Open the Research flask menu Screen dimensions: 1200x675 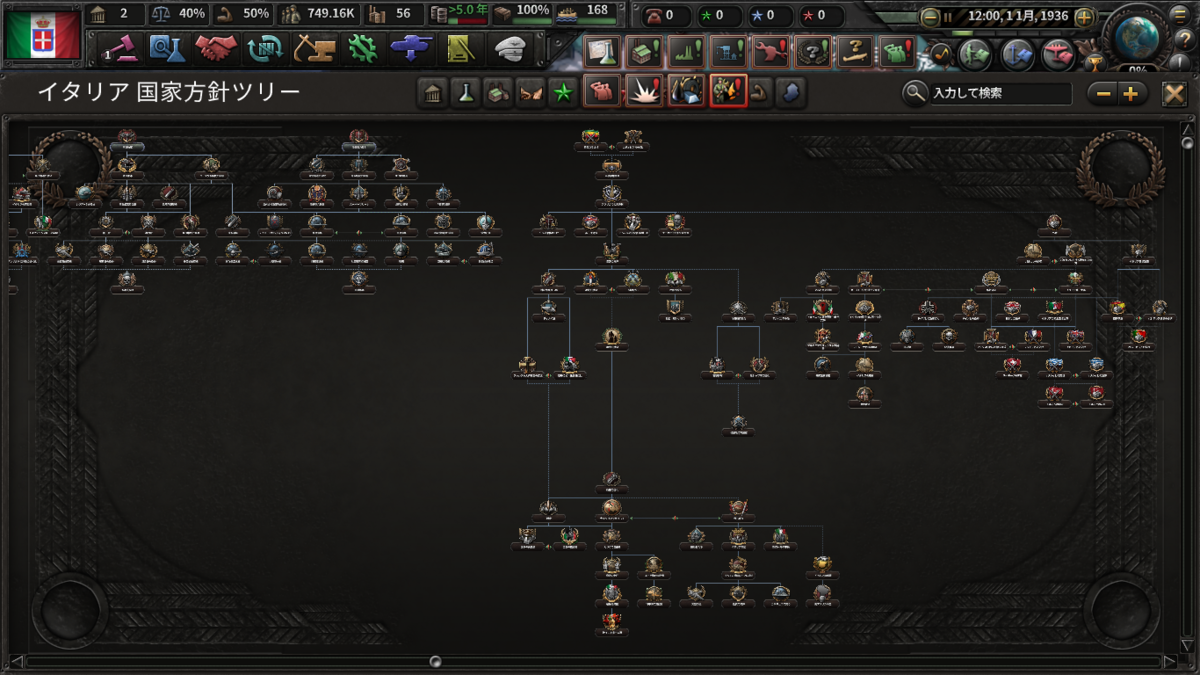tap(167, 47)
